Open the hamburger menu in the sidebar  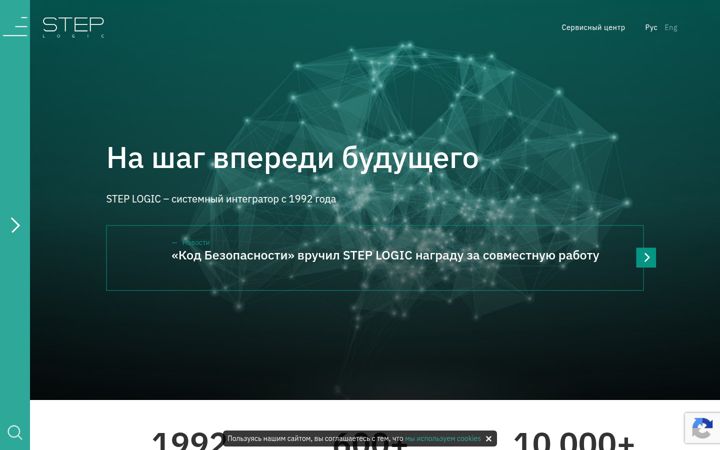tap(15, 27)
